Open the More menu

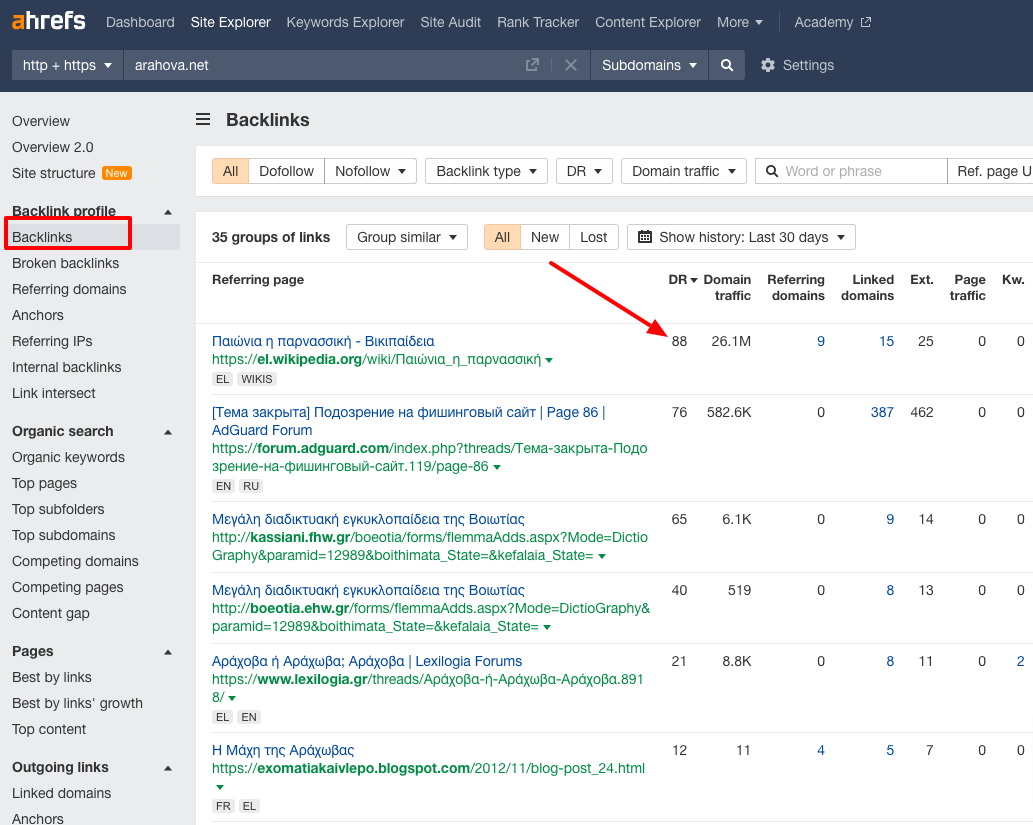pos(739,22)
